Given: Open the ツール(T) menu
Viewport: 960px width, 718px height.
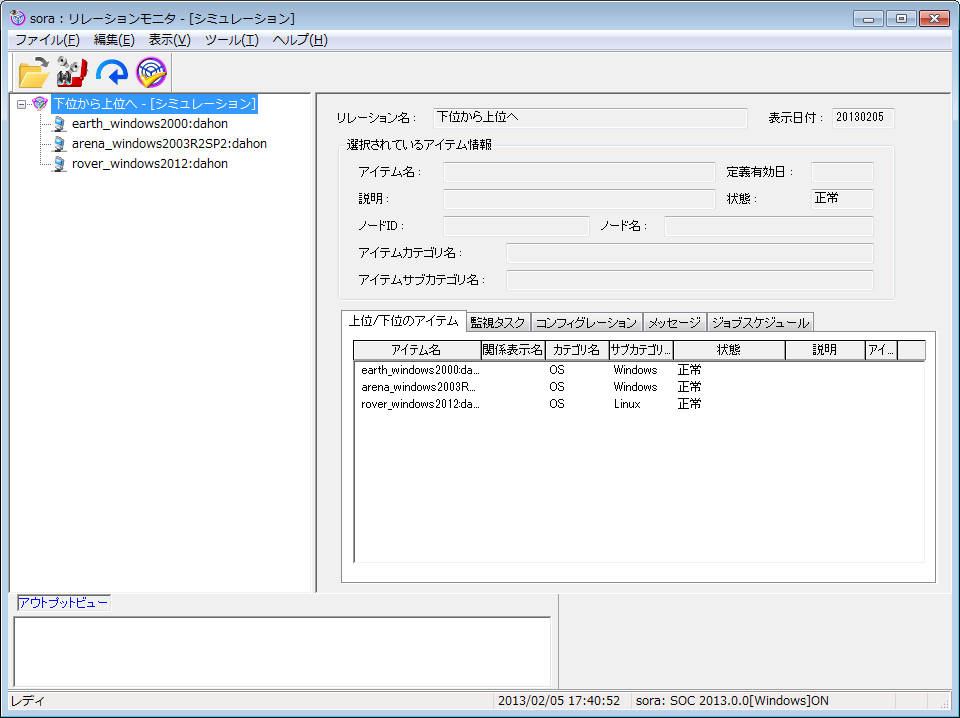Looking at the screenshot, I should 231,40.
